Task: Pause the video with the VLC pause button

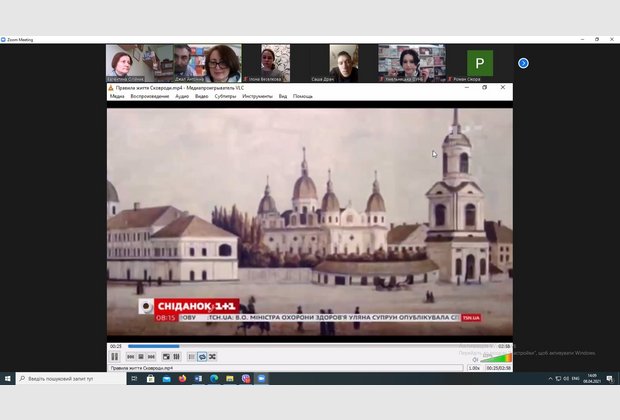Action: (x=114, y=356)
